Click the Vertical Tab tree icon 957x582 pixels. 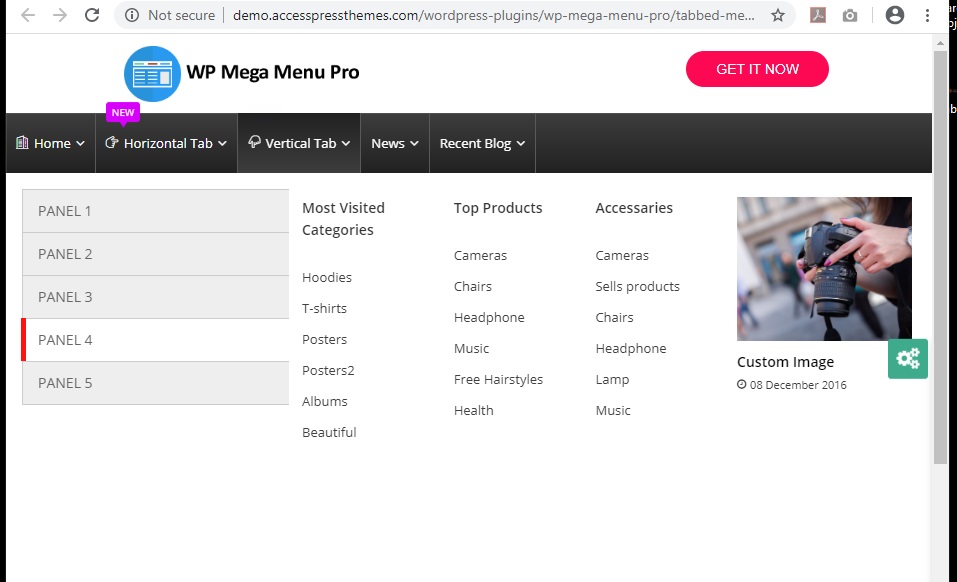[255, 142]
